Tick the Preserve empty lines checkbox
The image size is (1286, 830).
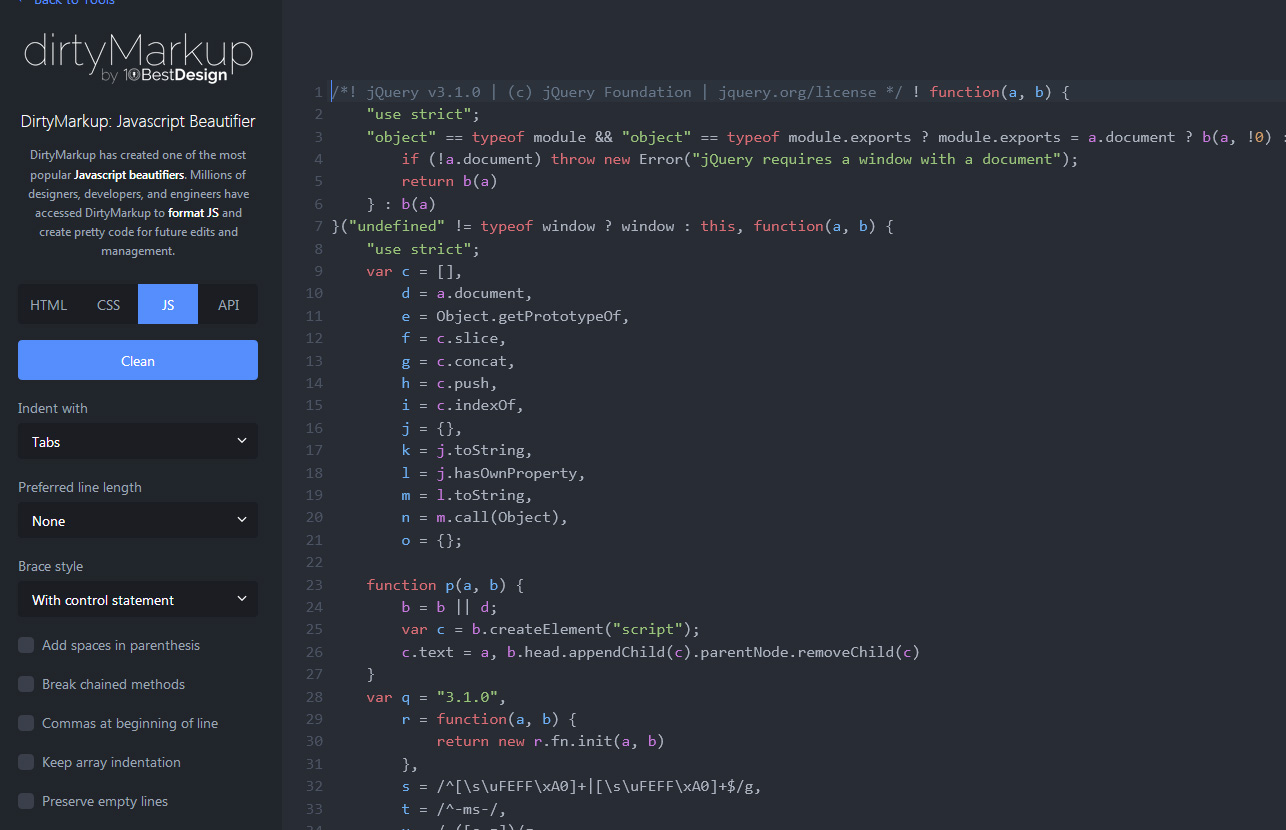tap(26, 801)
